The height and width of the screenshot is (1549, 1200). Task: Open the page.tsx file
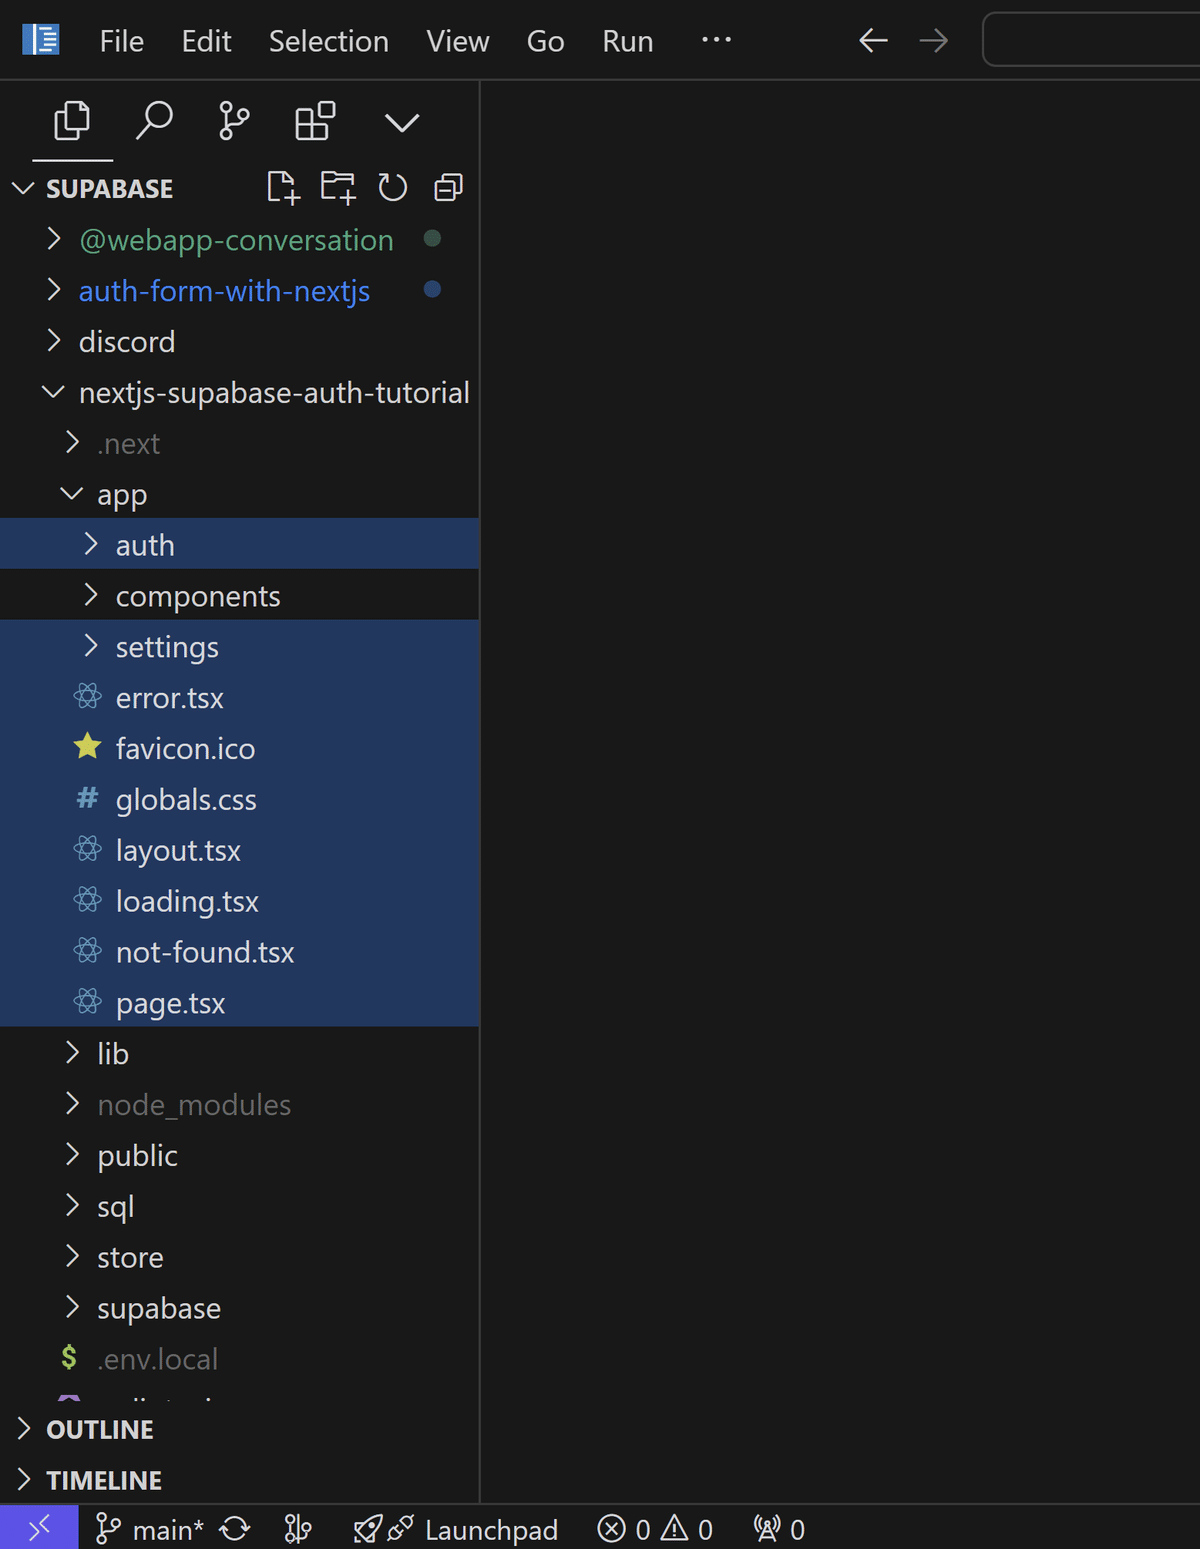point(240,1003)
